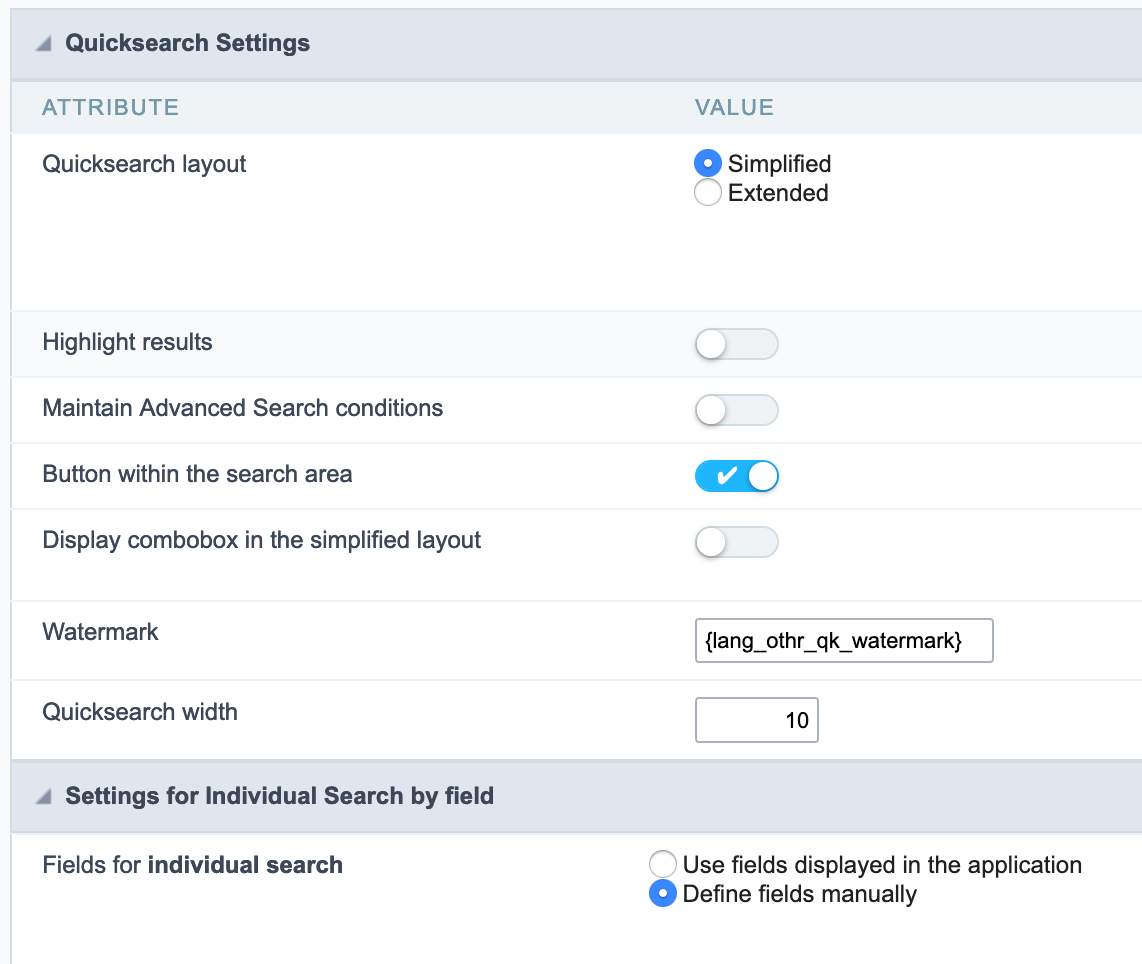The height and width of the screenshot is (964, 1142).
Task: Collapse the Quicksearch Settings section triangle
Action: click(x=43, y=44)
